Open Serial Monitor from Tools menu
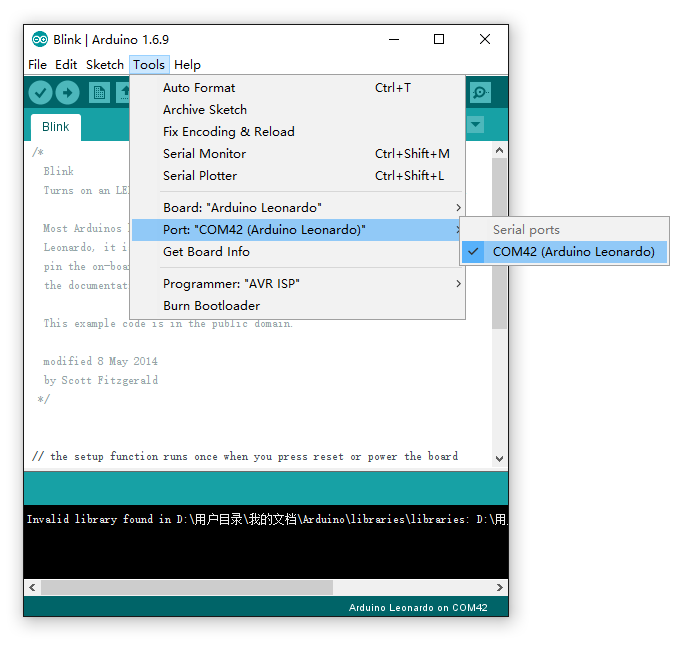The image size is (684, 651). 298,154
